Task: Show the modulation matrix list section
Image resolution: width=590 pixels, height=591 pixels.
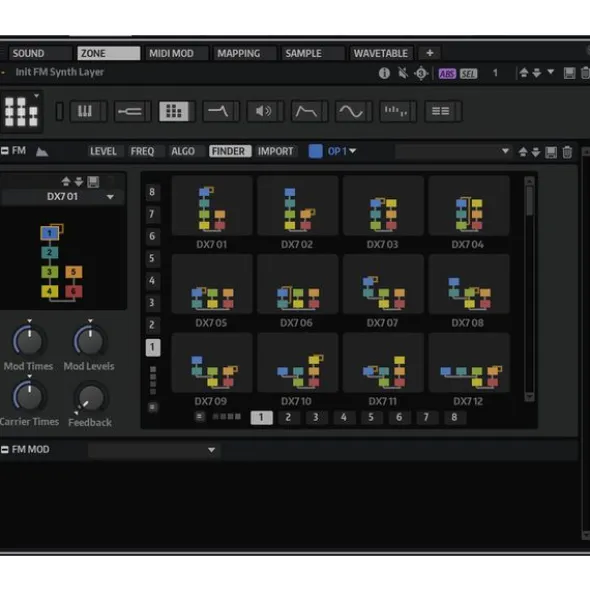Action: tap(440, 112)
